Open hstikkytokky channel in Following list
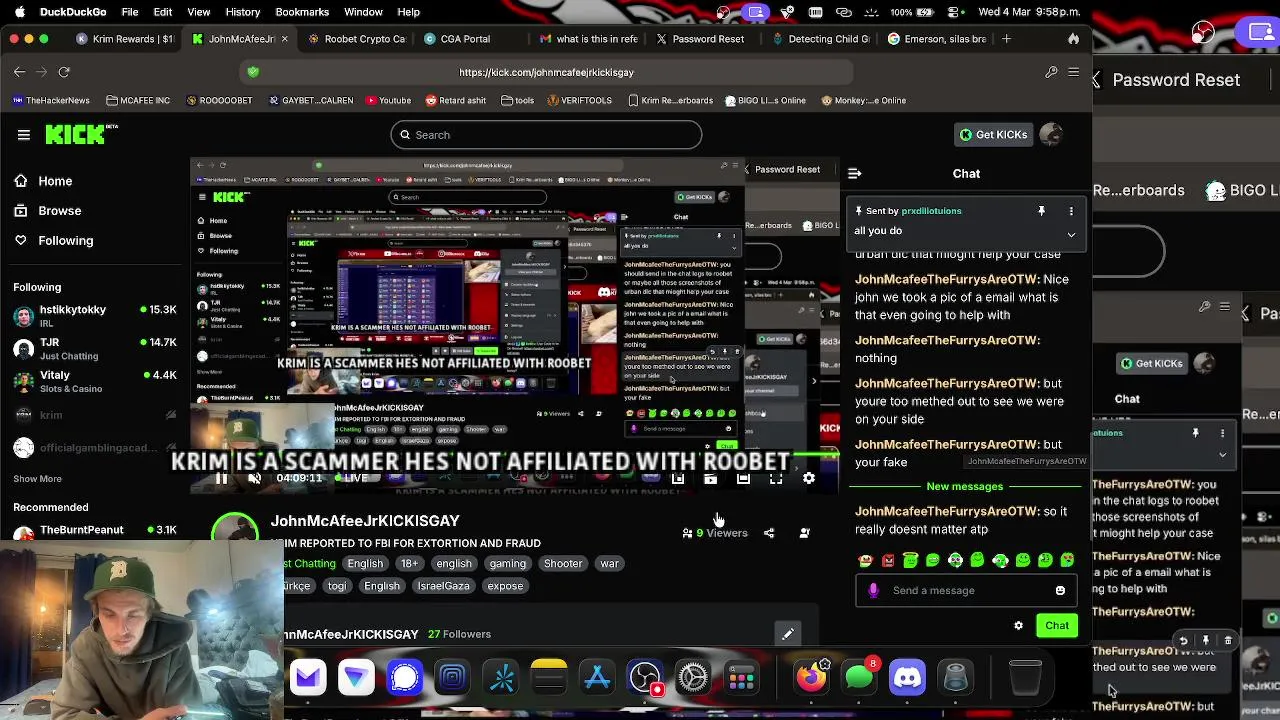Image resolution: width=1280 pixels, height=720 pixels. click(x=95, y=316)
